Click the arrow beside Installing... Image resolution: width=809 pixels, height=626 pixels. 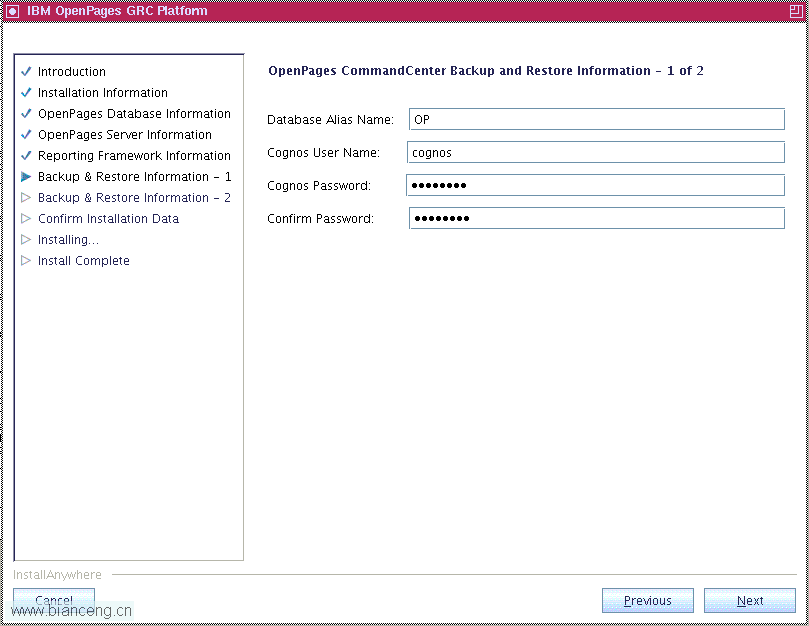tap(26, 239)
